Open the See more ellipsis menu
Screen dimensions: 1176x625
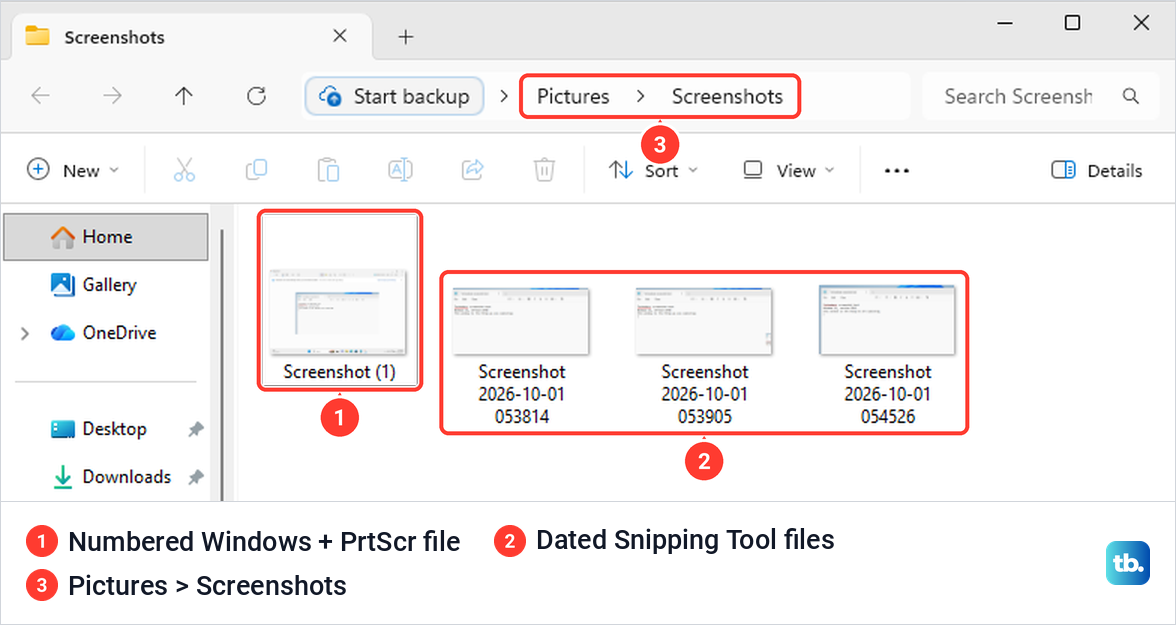897,170
